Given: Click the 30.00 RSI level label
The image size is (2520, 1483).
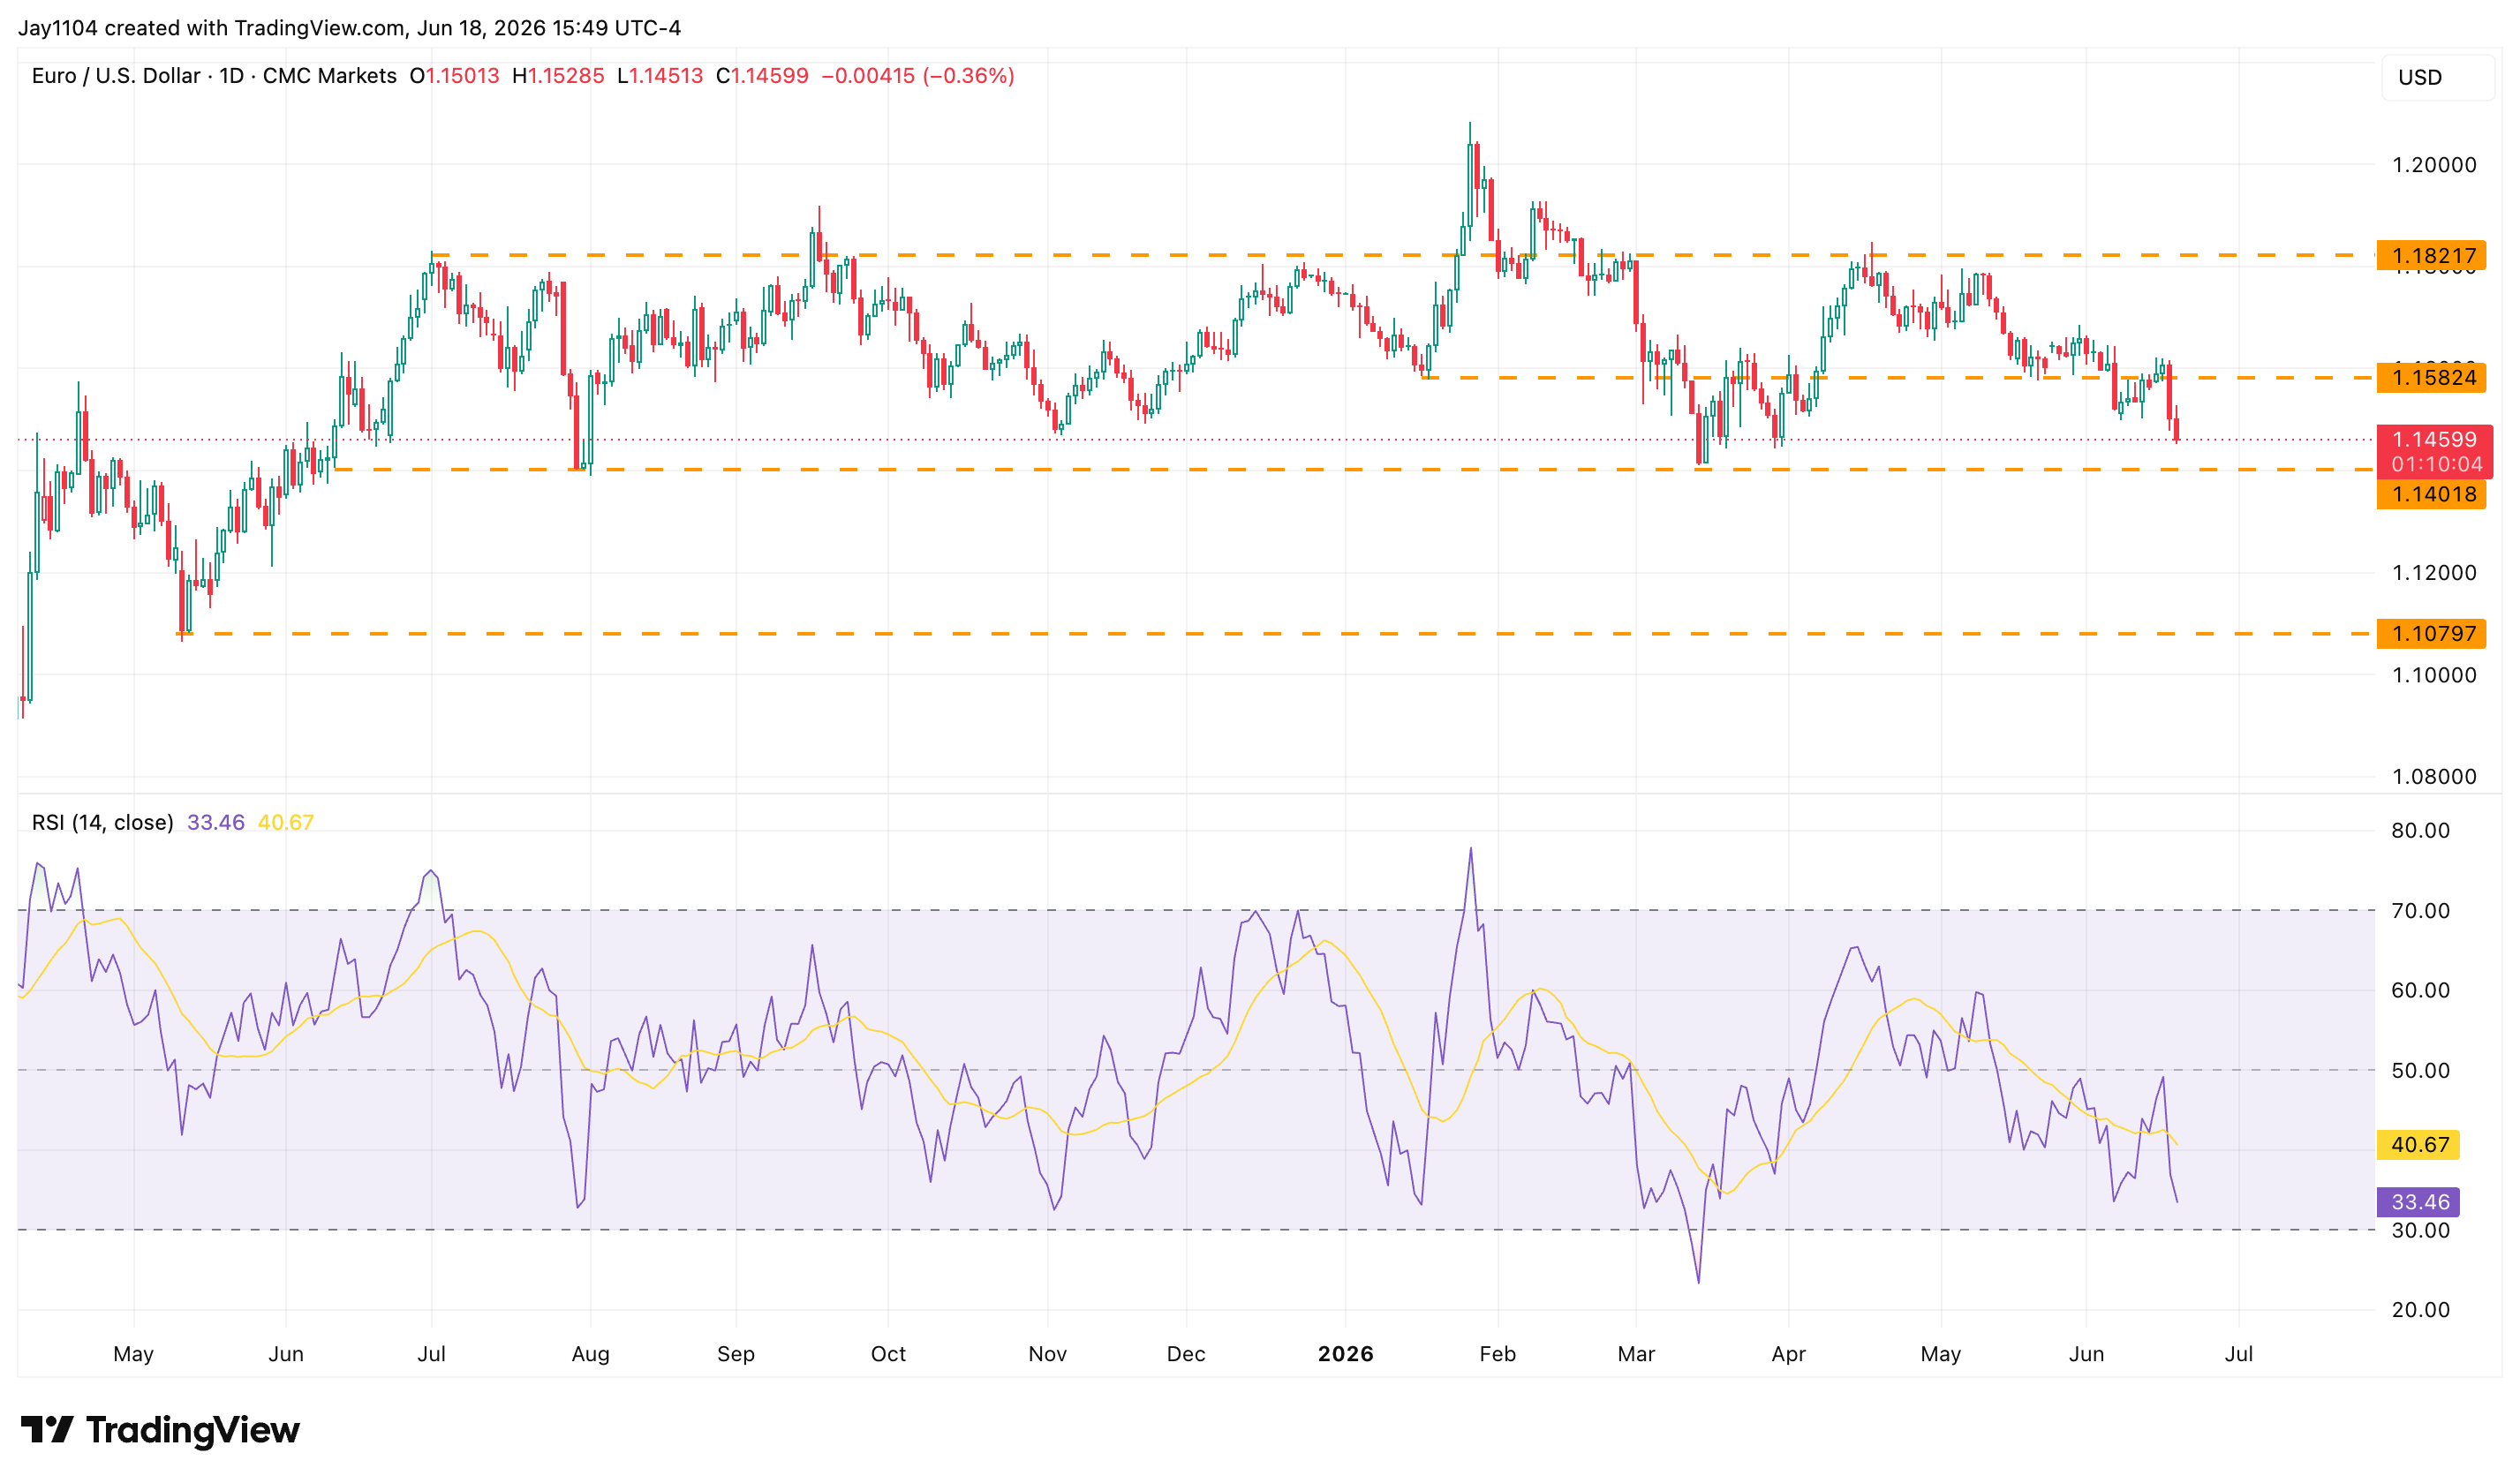Looking at the screenshot, I should point(2420,1231).
